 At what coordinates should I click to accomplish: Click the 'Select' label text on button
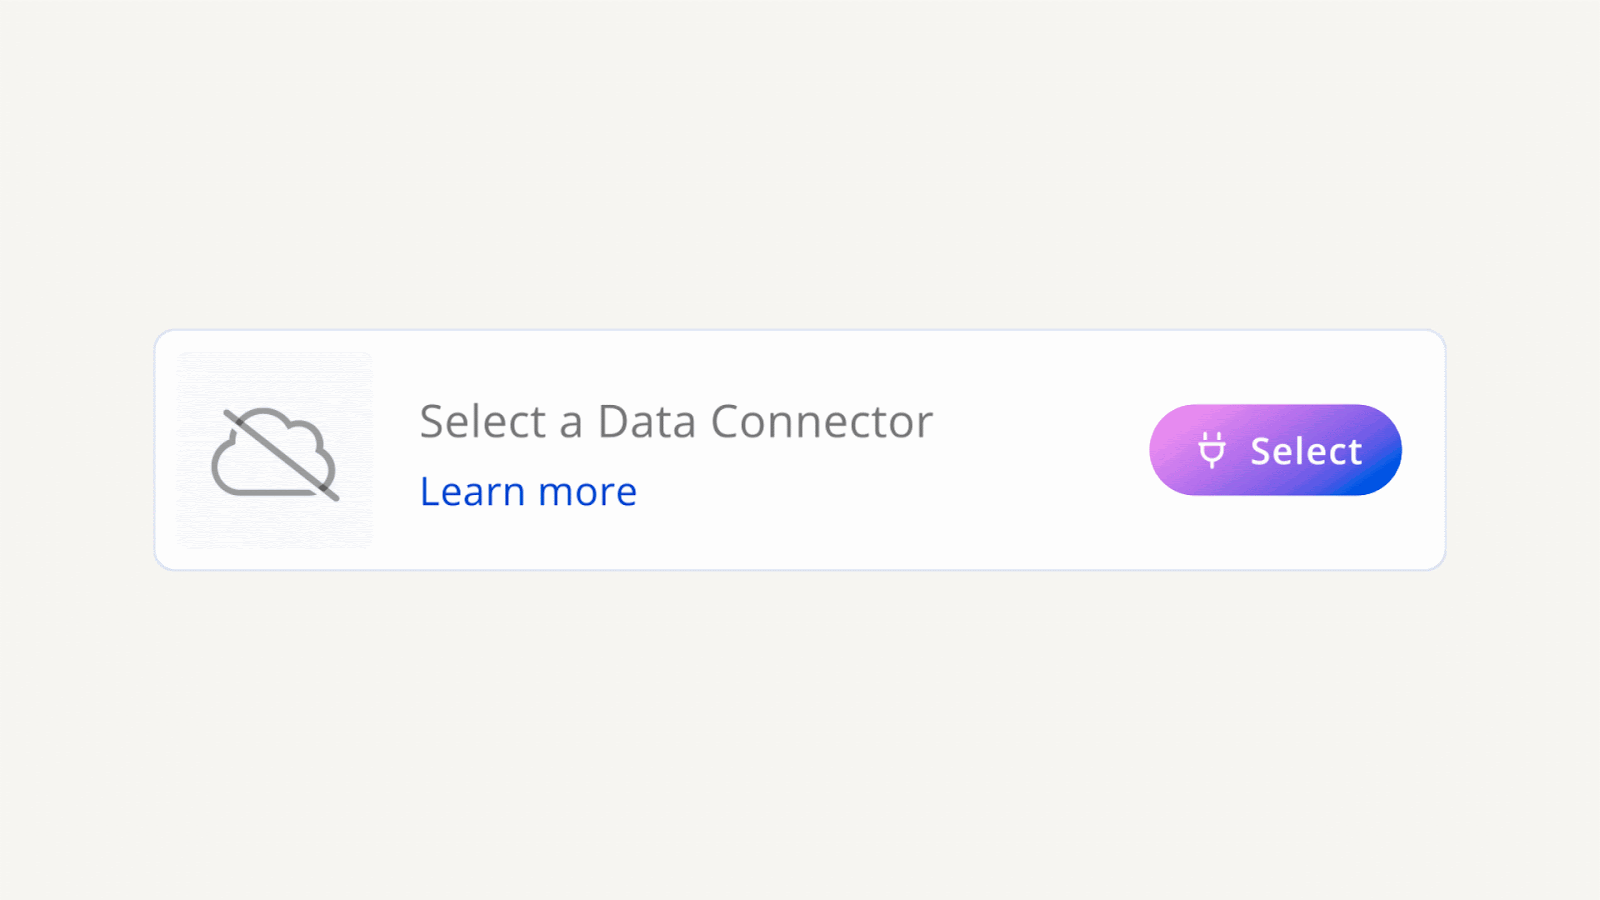coord(1306,451)
